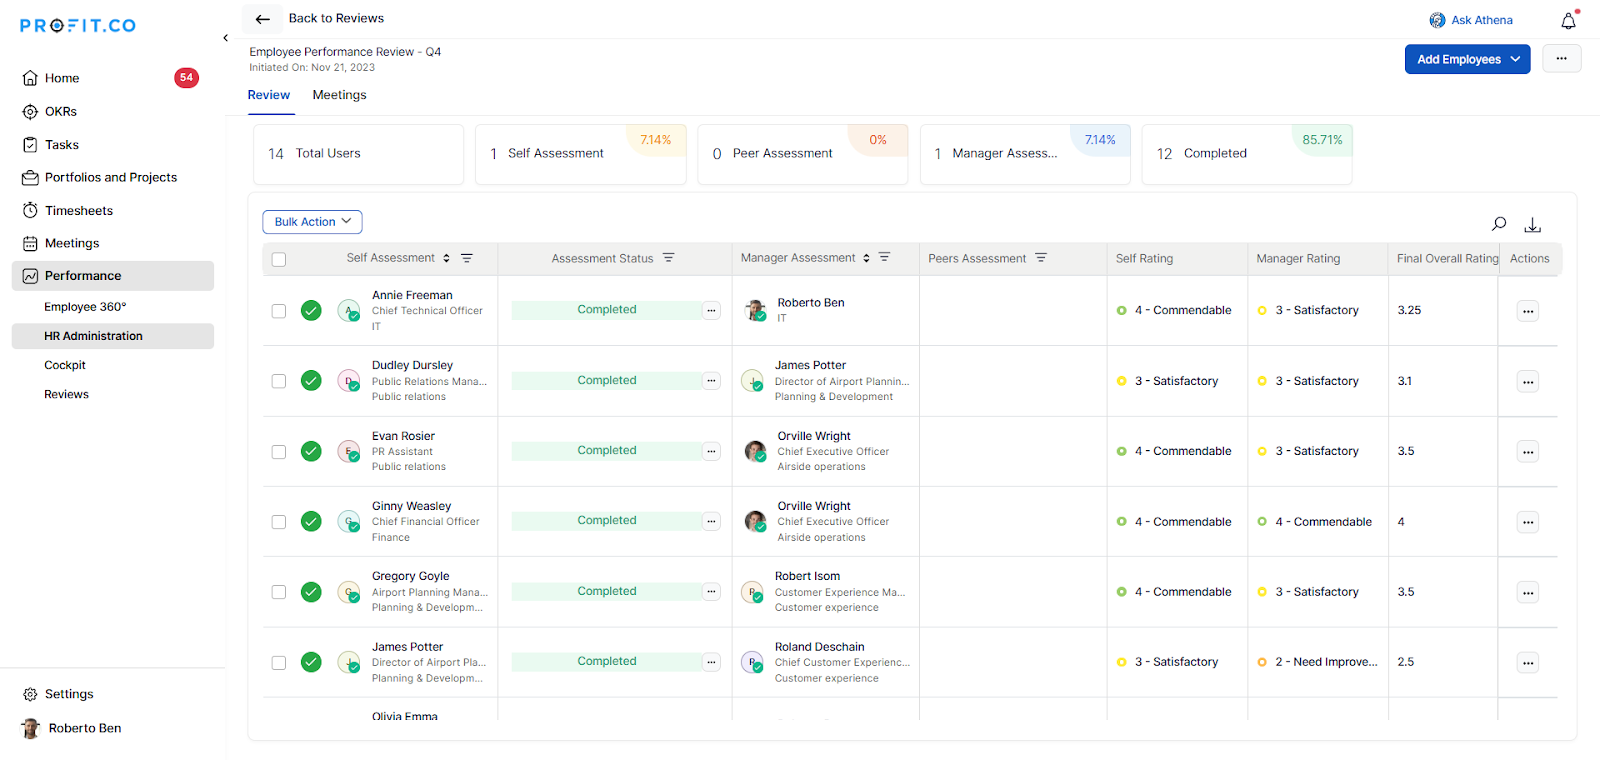Open filter for Peers Assessment column
This screenshot has height=760, width=1600.
[x=1041, y=258]
